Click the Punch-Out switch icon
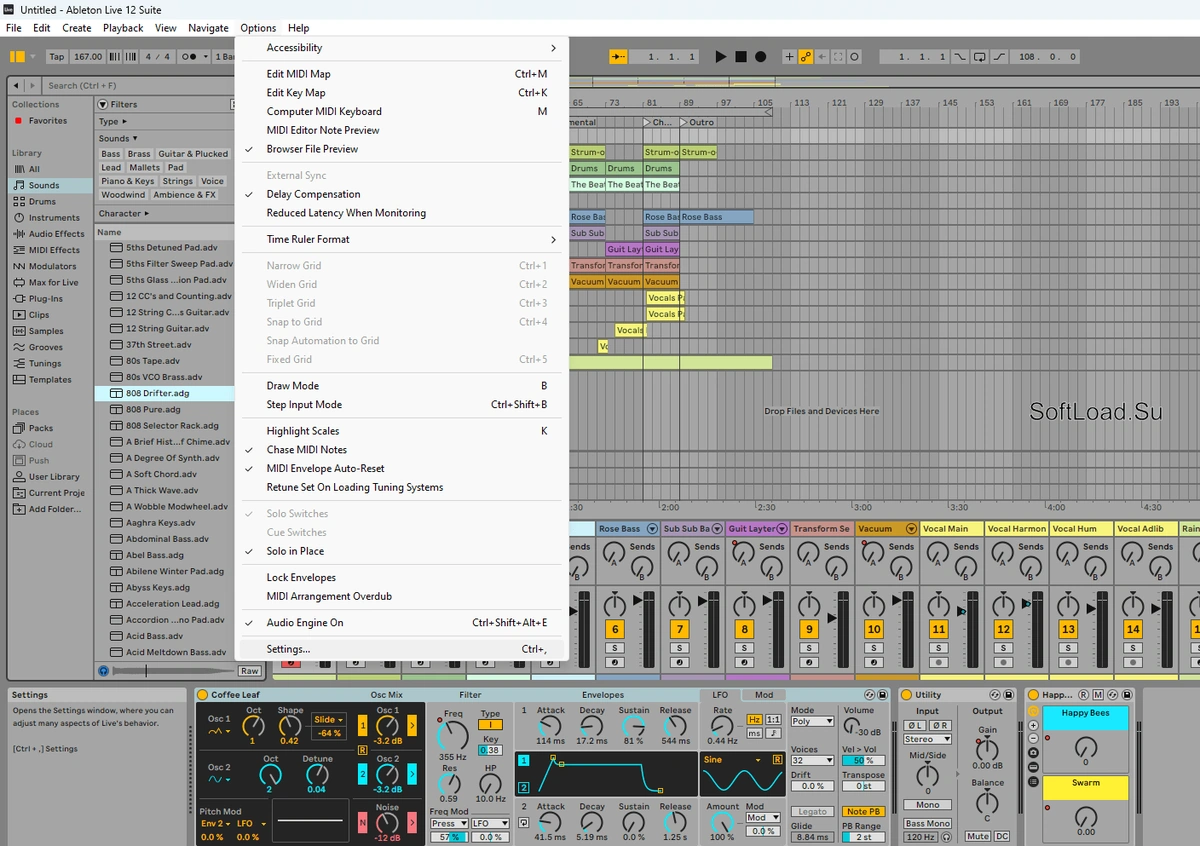The image size is (1200, 846). [x=999, y=57]
